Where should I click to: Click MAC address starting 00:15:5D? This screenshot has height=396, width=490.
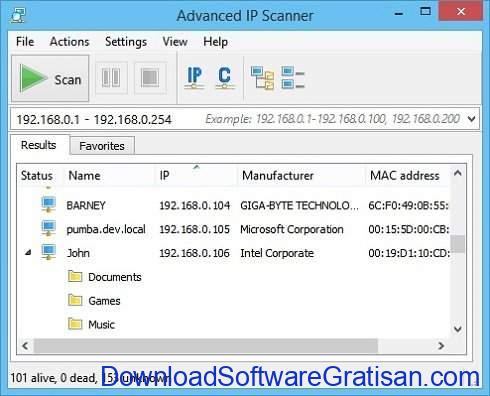[409, 229]
